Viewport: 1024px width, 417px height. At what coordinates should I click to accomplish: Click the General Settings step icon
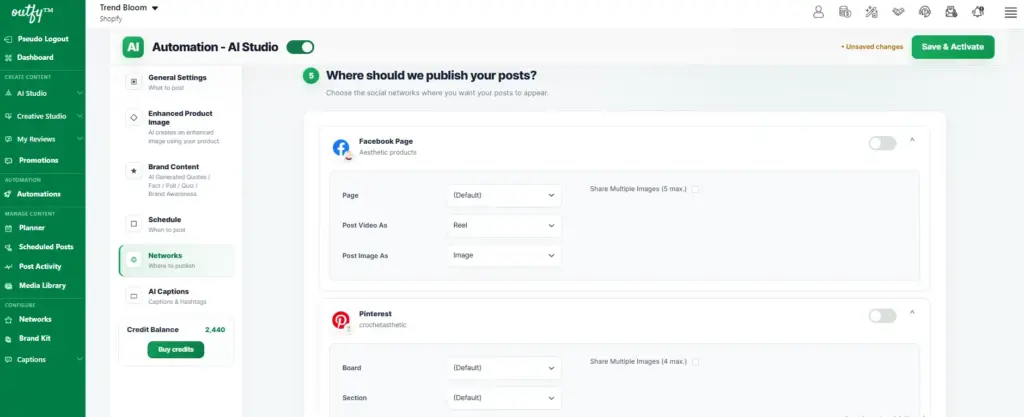(134, 82)
